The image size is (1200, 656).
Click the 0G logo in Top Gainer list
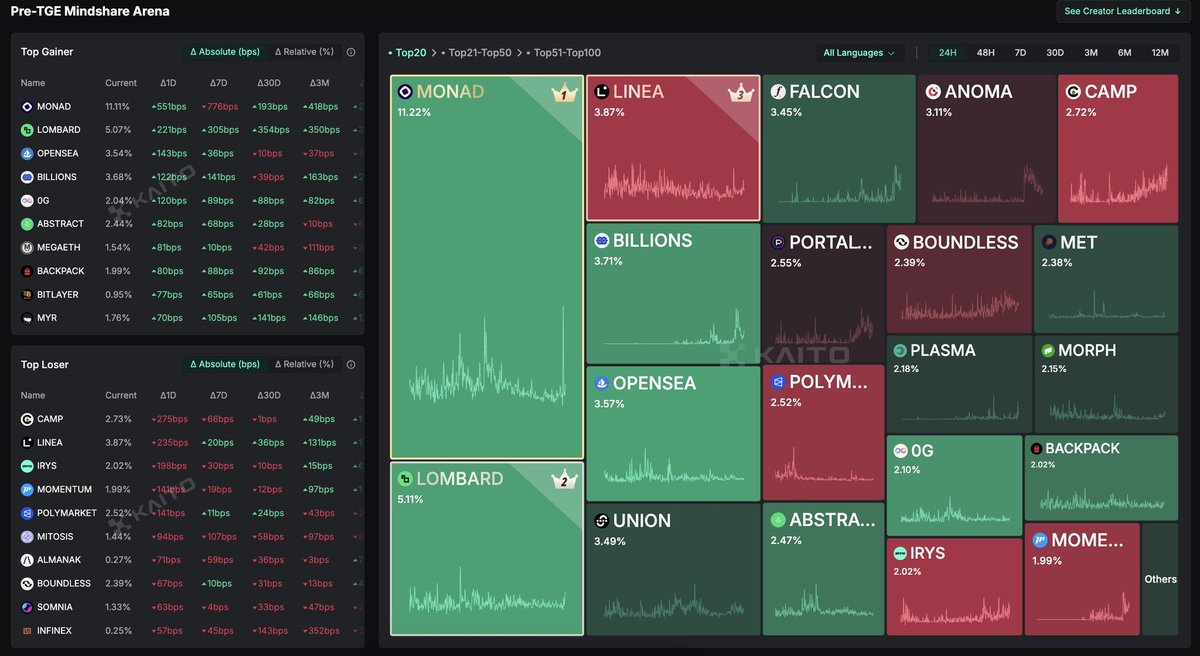[x=27, y=201]
